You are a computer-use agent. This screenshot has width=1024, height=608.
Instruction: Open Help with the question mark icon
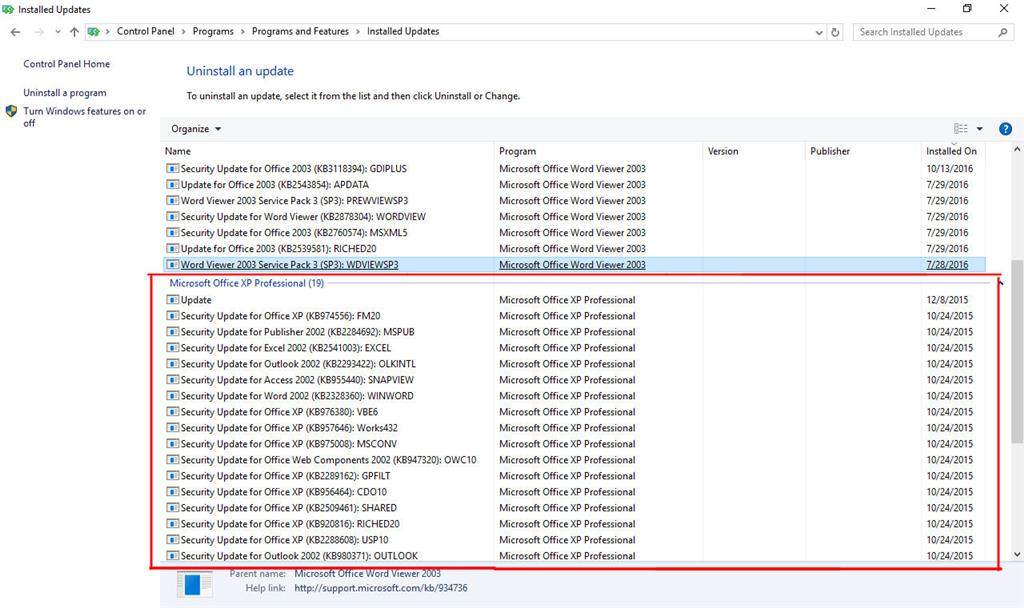coord(1006,129)
